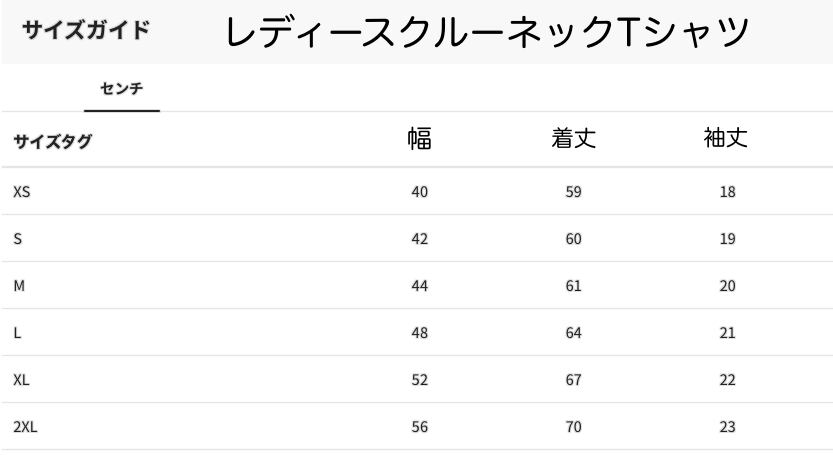The height and width of the screenshot is (469, 833).
Task: Click the サイズガイド title
Action: 86,29
